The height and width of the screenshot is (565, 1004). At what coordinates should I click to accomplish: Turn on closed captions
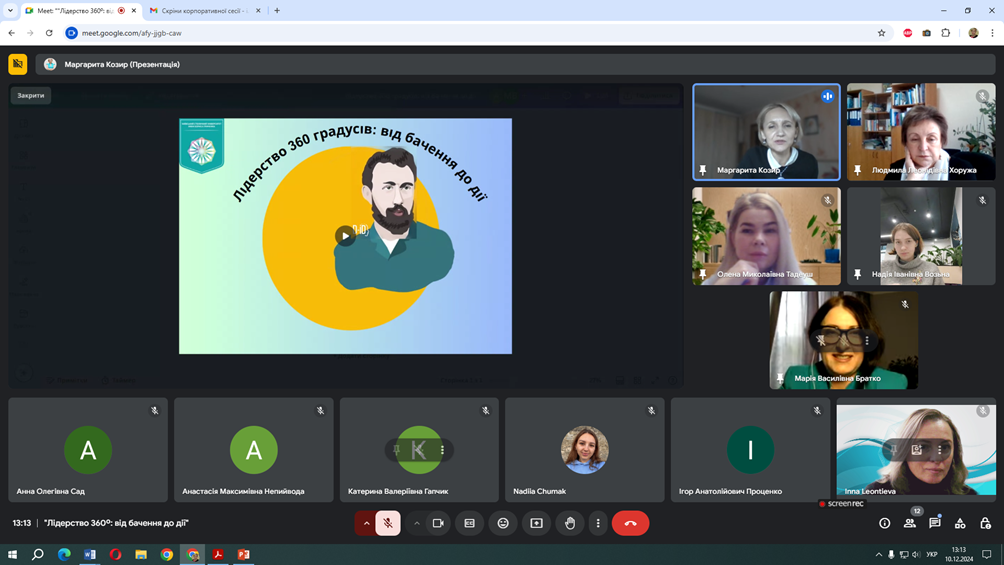[470, 523]
